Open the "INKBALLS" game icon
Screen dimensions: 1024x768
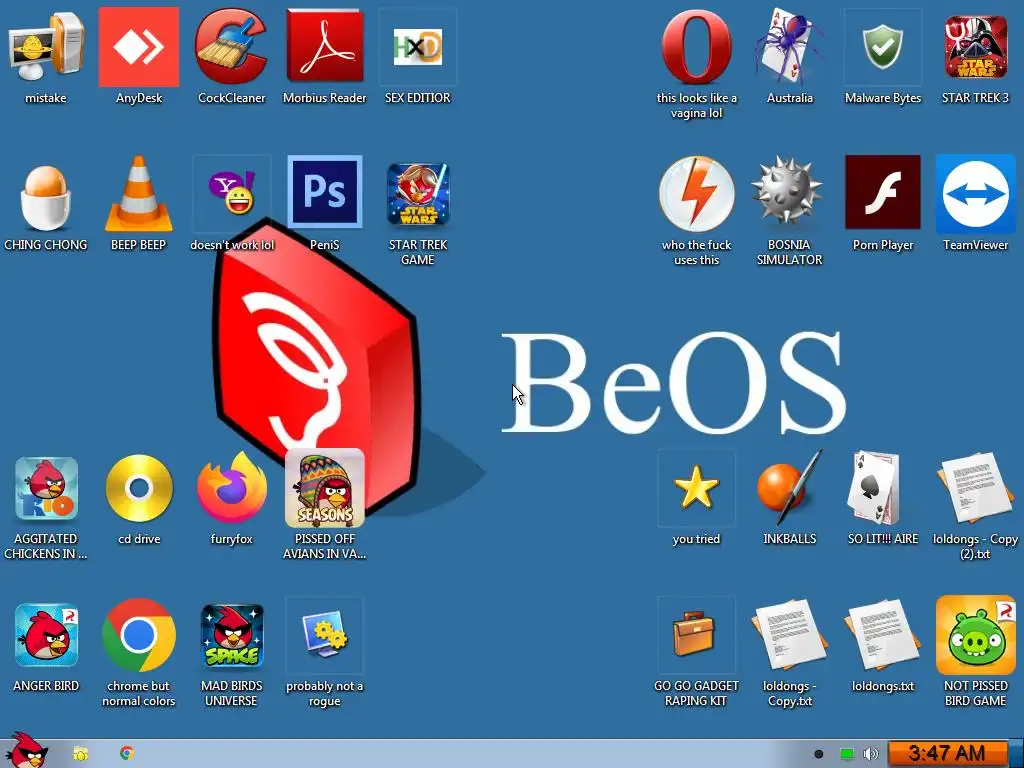click(789, 487)
